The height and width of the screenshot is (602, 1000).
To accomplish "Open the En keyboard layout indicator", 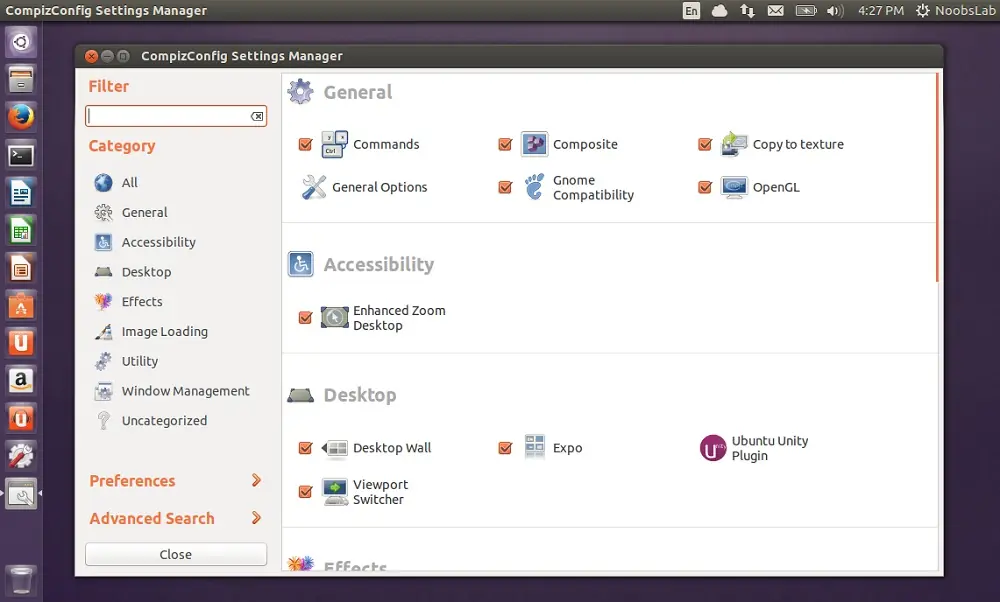I will (691, 11).
